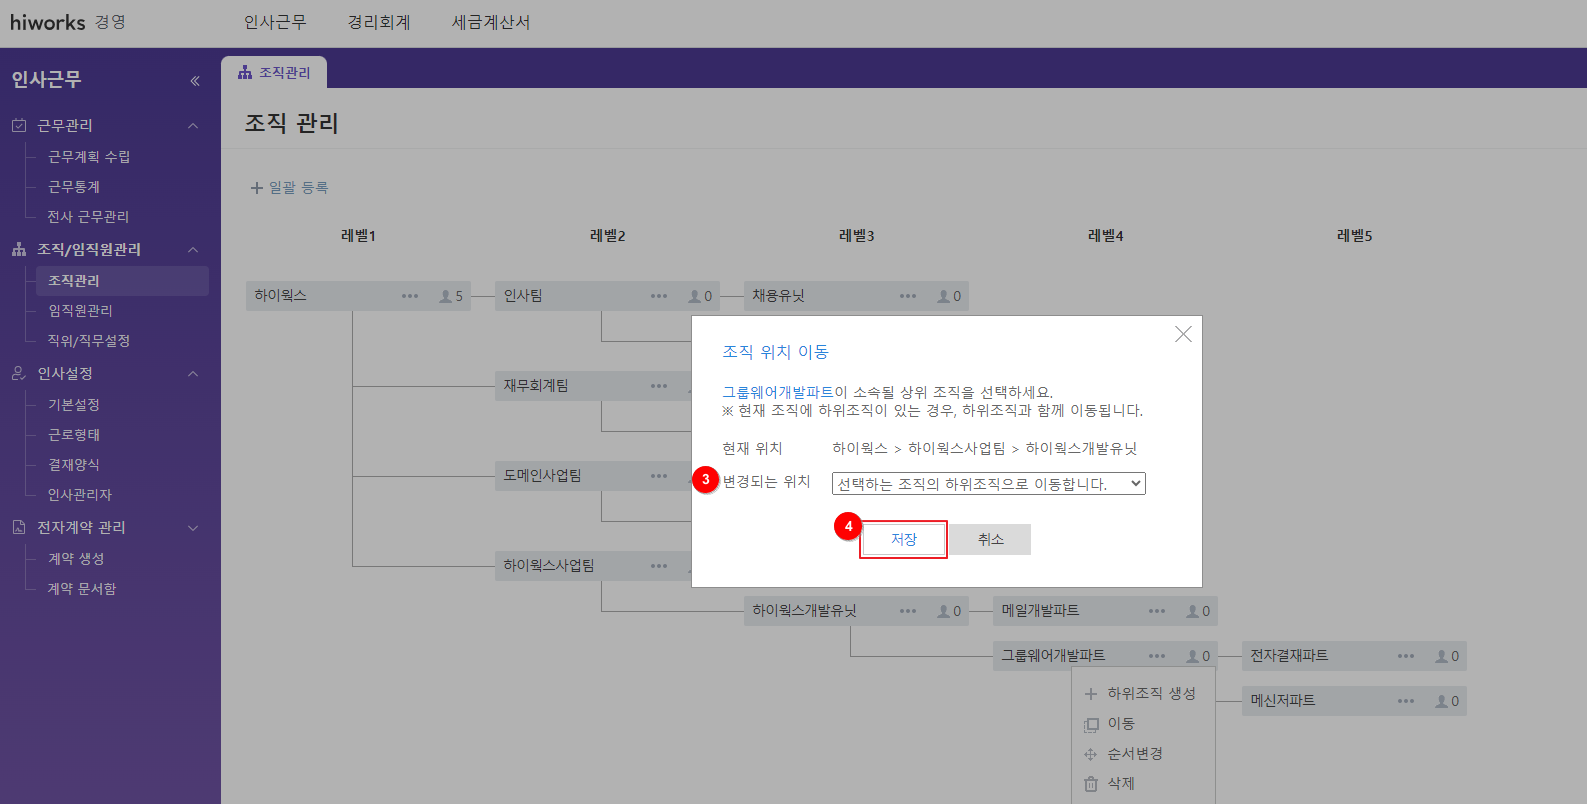The width and height of the screenshot is (1587, 804).
Task: Open the three-dots menu on 인사팀 node
Action: tap(659, 296)
